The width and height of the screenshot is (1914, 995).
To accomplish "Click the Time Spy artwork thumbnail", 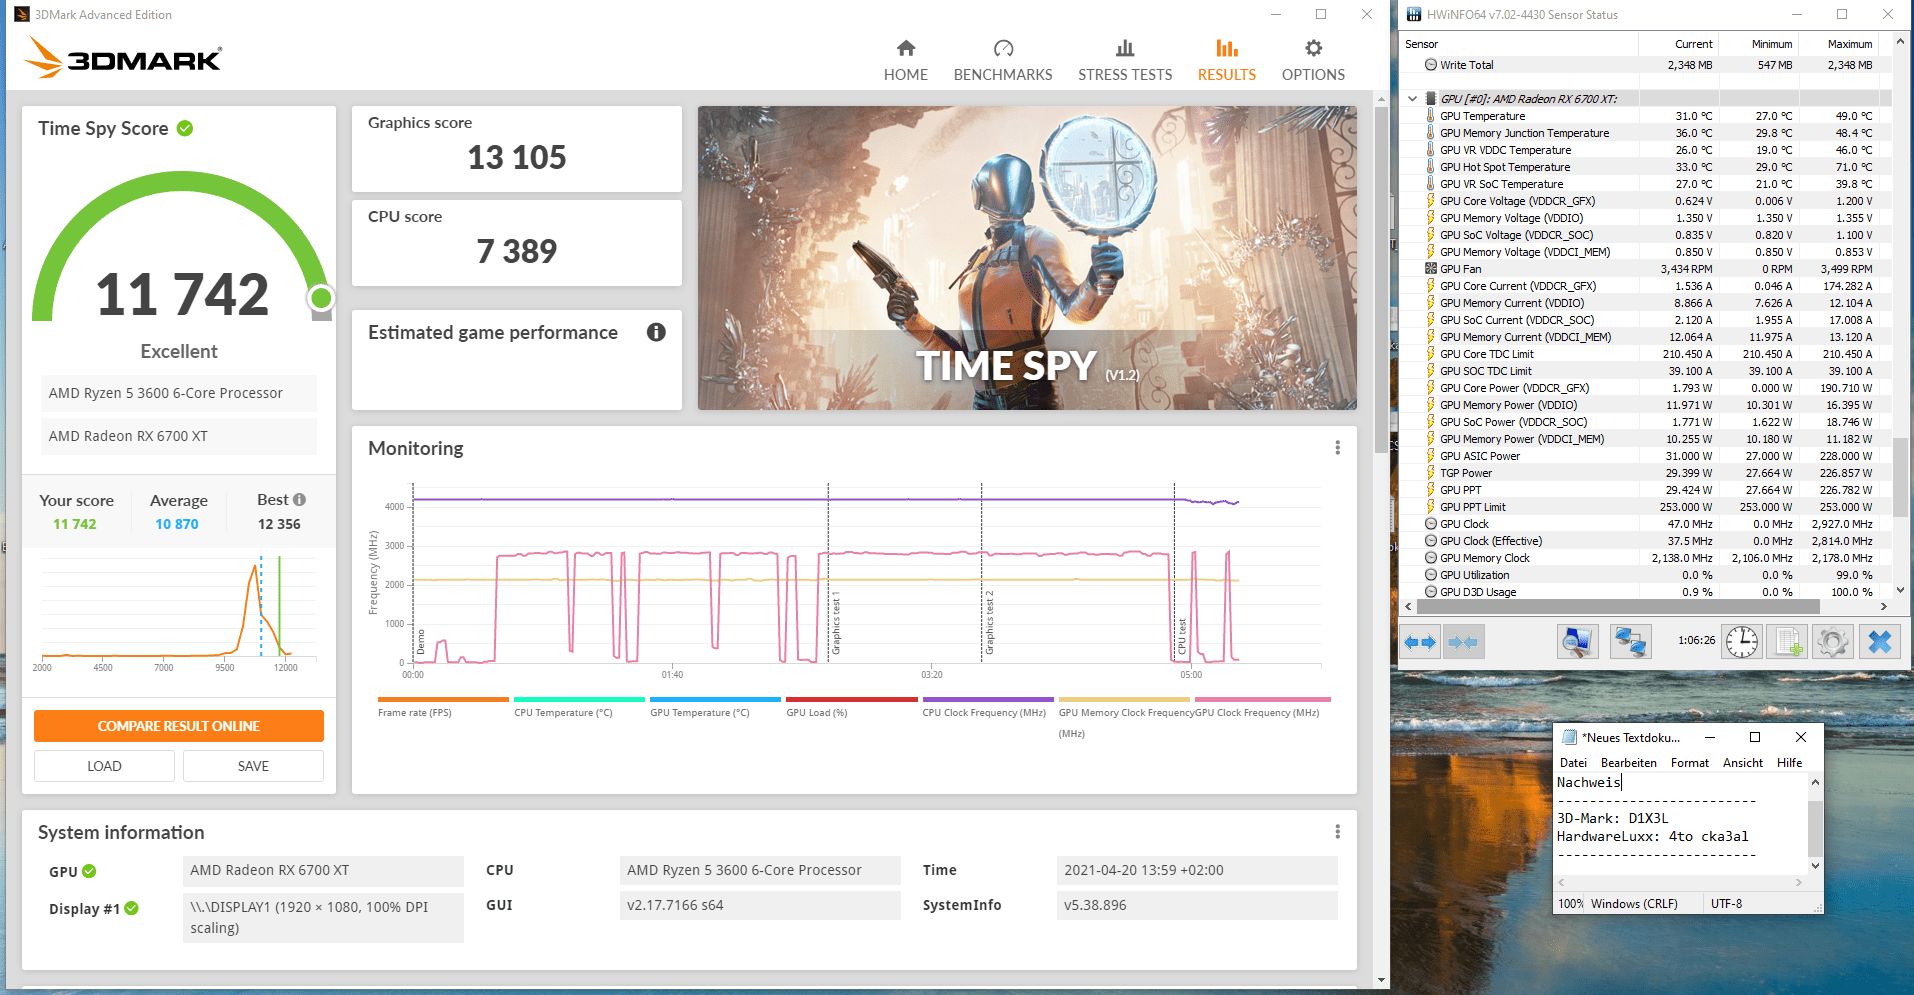I will 1027,258.
